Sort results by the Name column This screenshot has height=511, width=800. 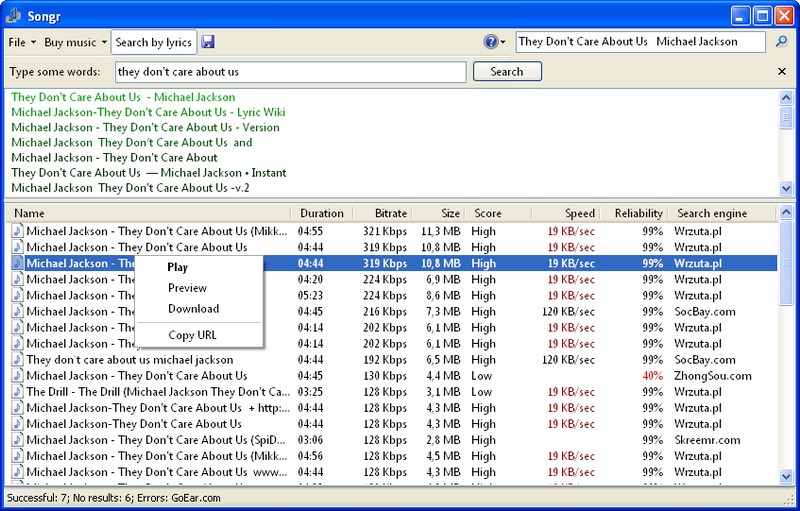point(148,213)
